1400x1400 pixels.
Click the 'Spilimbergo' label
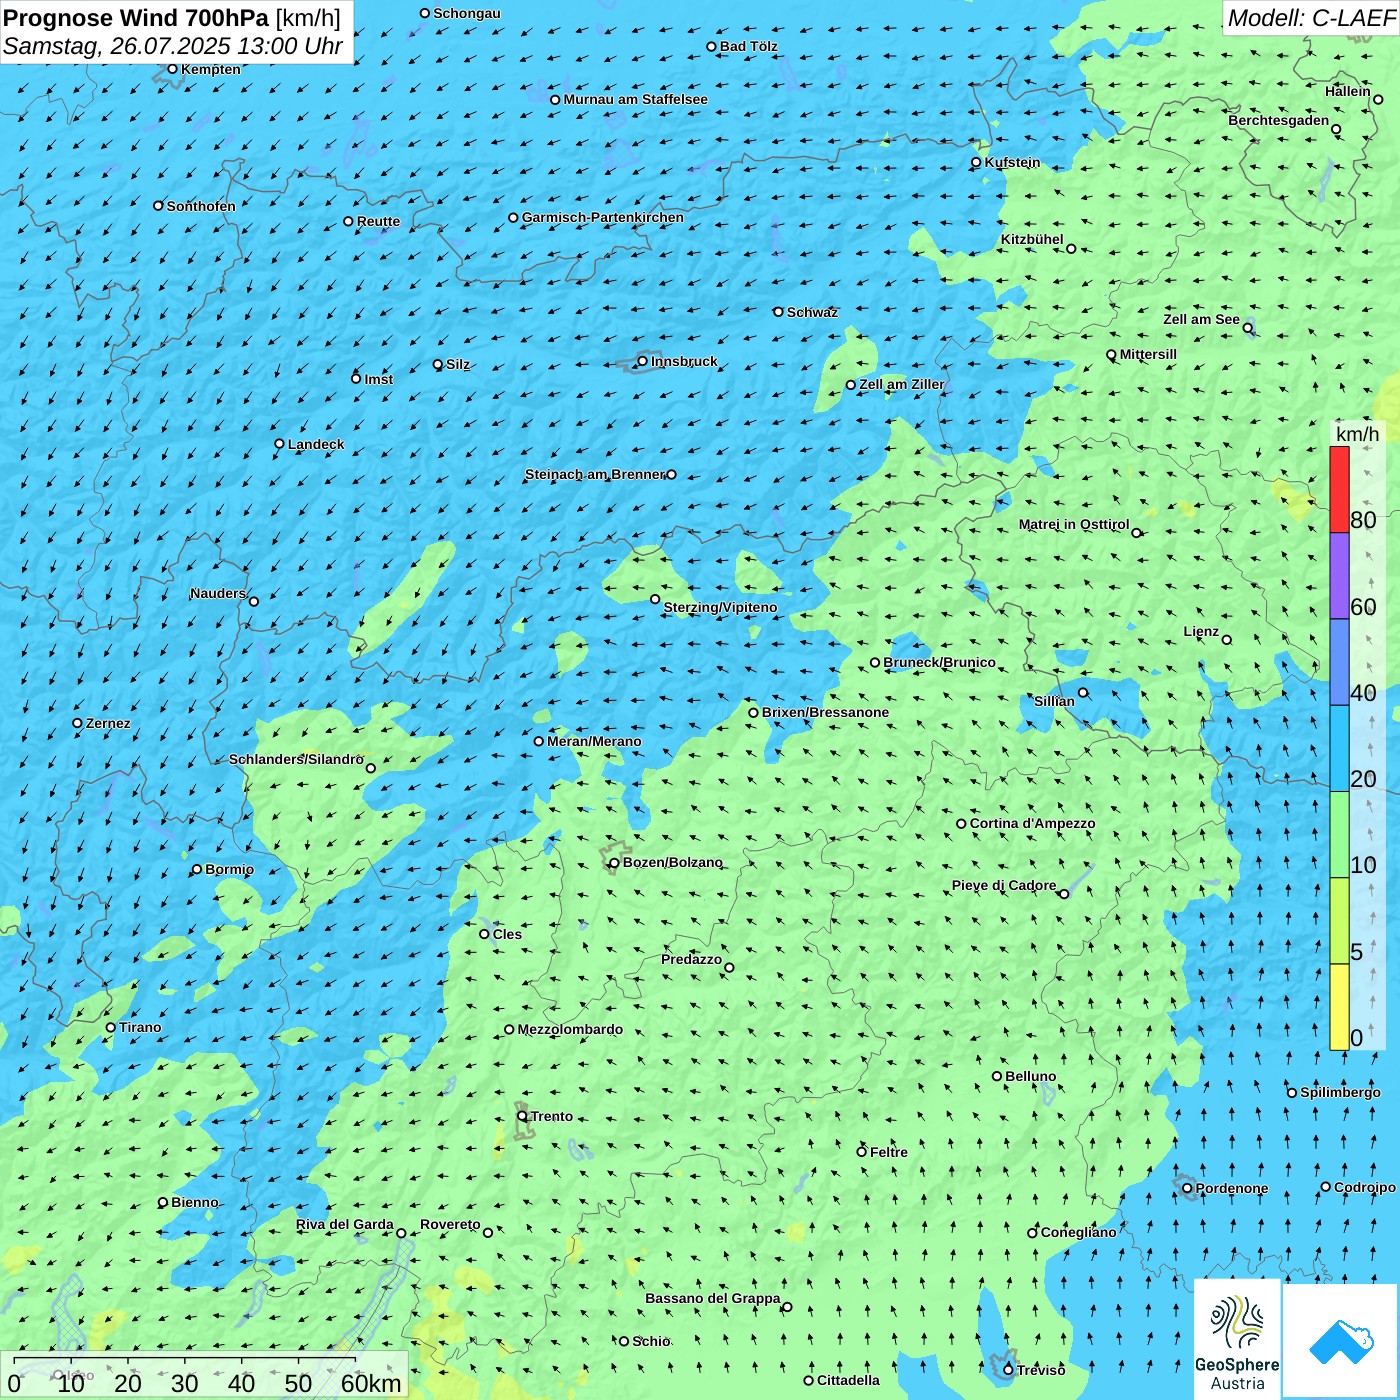point(1340,1092)
